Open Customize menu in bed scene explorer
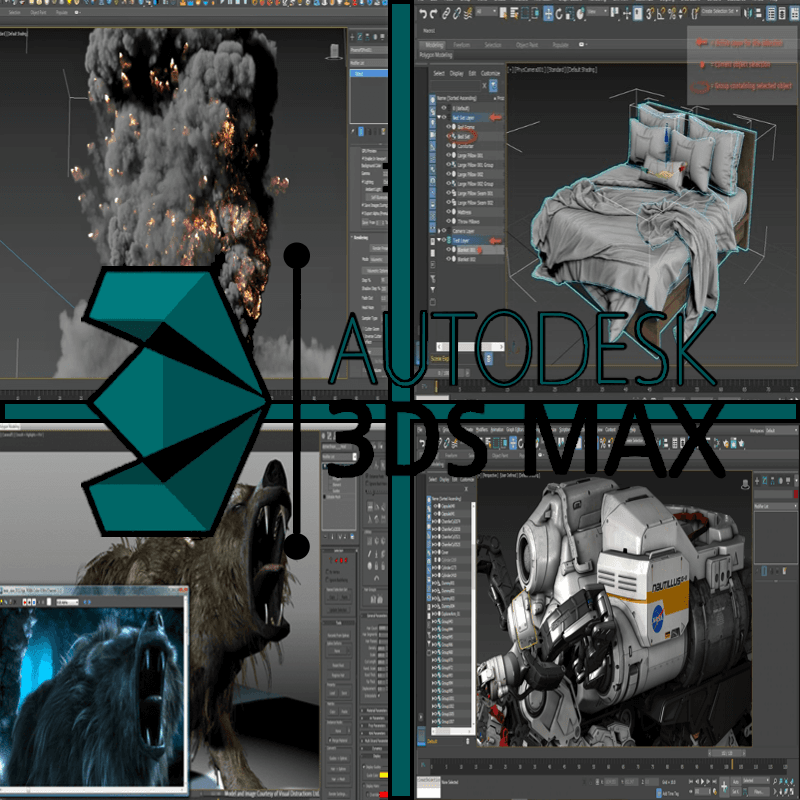800x800 pixels. [x=490, y=73]
